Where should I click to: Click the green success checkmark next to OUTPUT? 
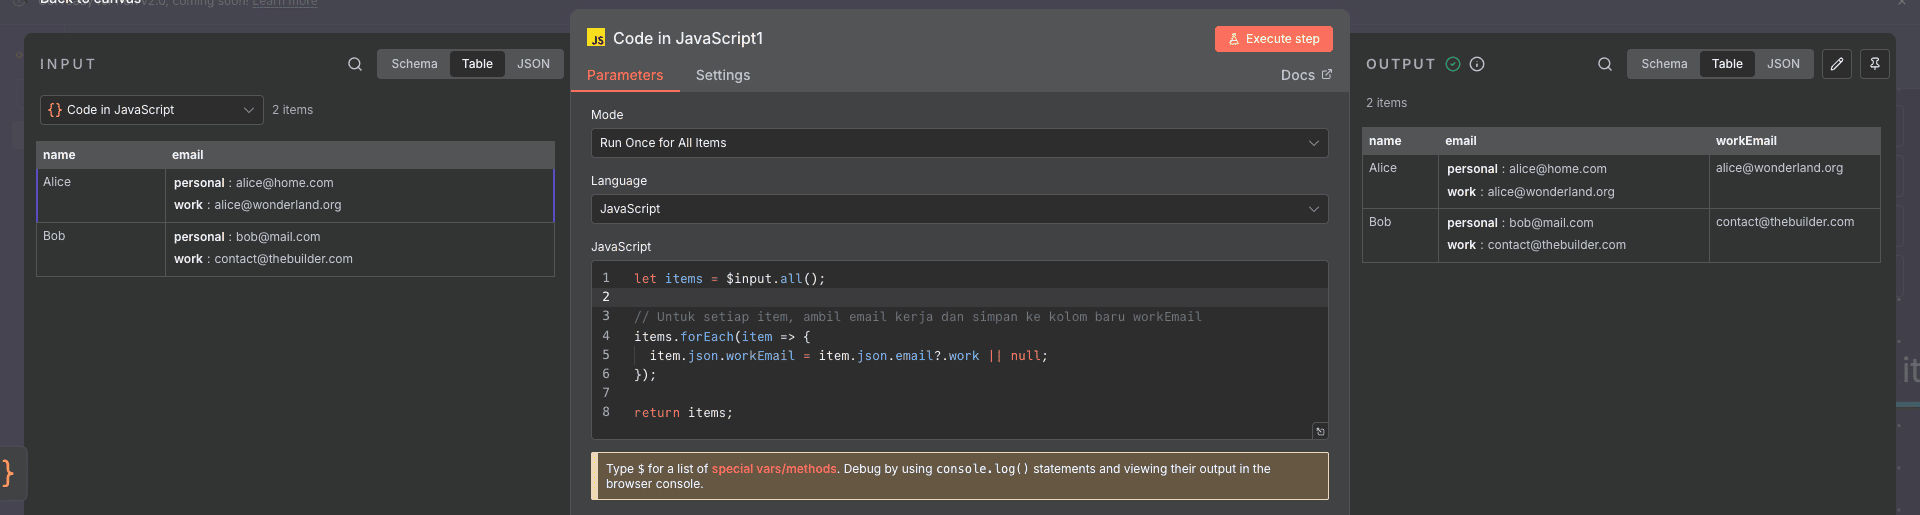tap(1453, 64)
